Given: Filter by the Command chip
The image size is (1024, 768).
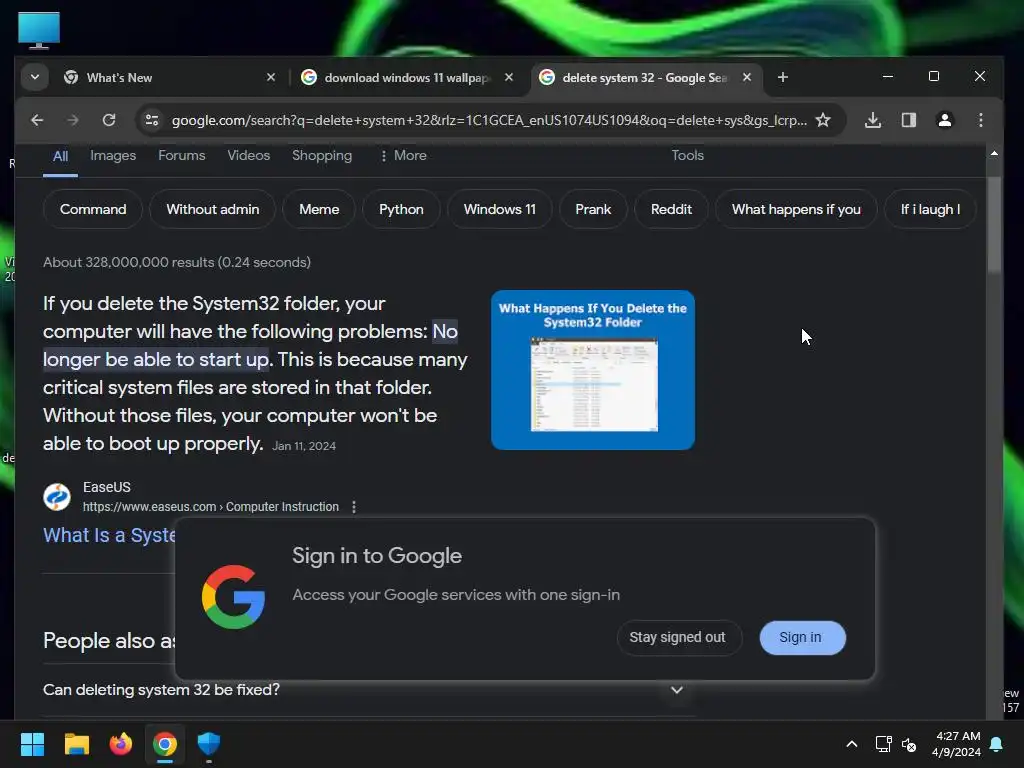Looking at the screenshot, I should coord(93,209).
